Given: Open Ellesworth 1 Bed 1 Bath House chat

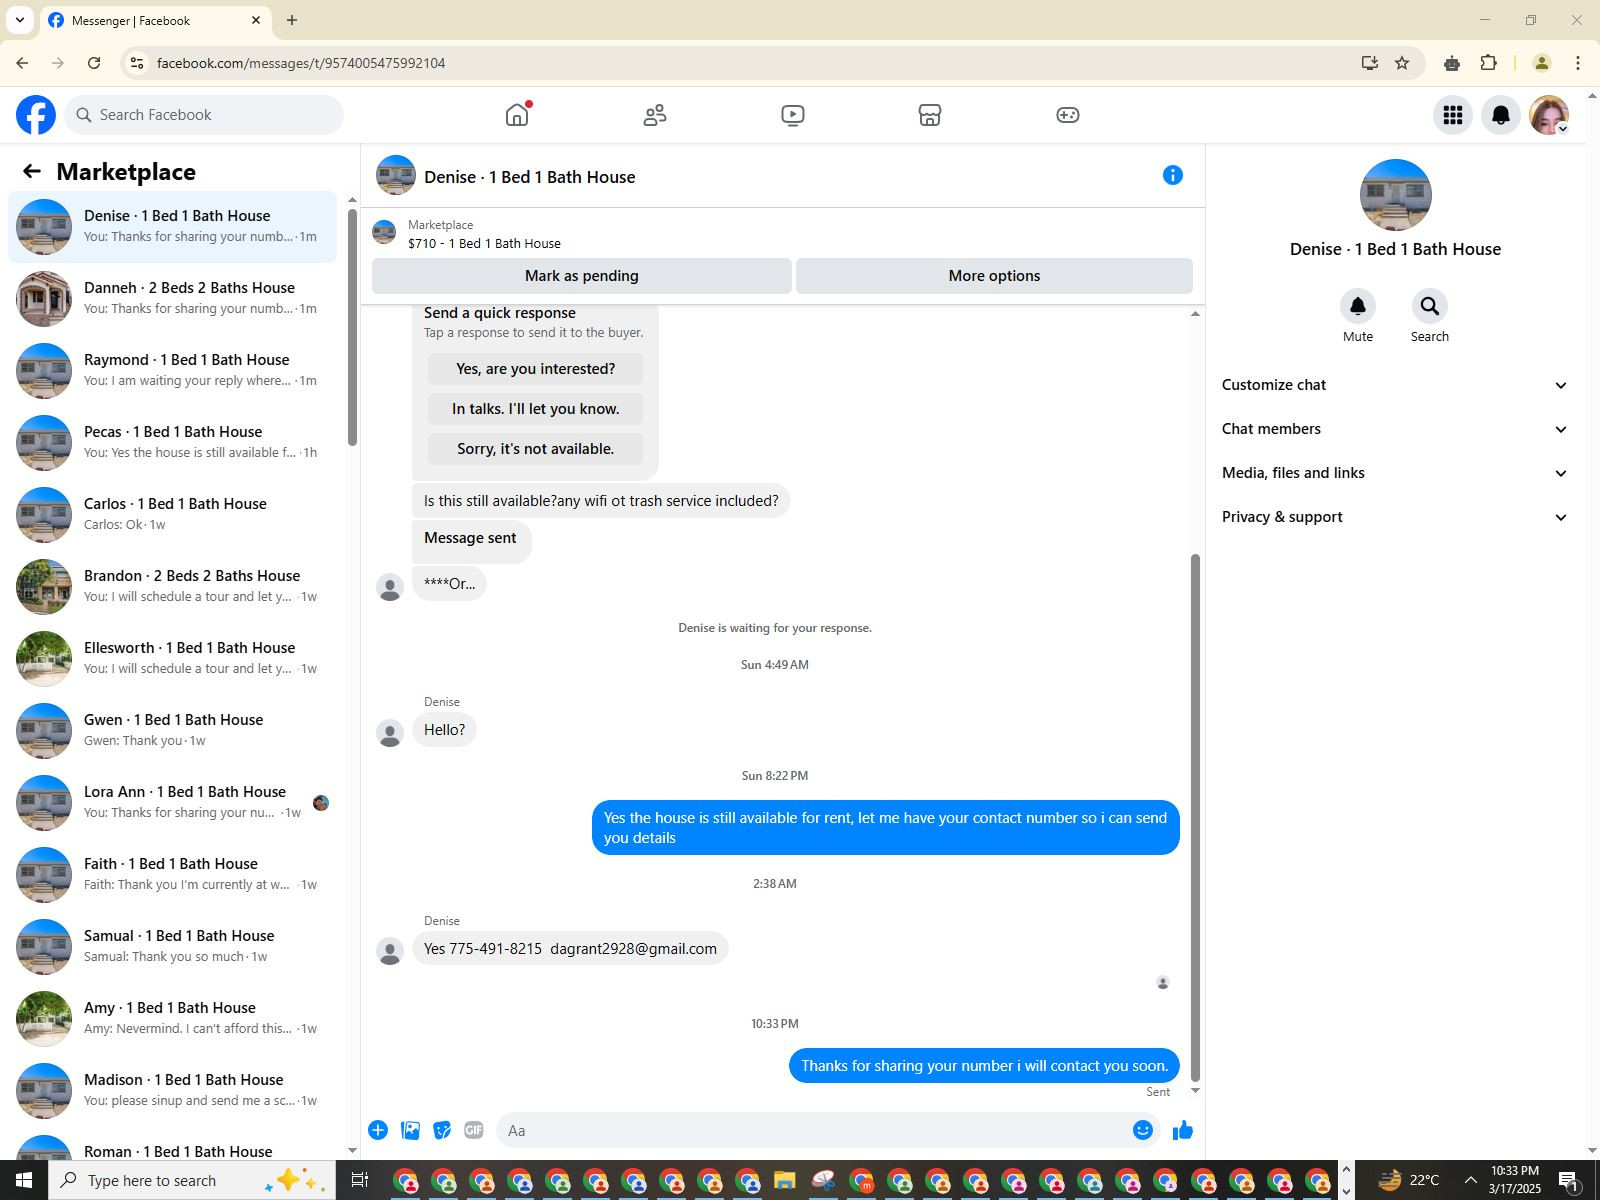Looking at the screenshot, I should tap(172, 659).
